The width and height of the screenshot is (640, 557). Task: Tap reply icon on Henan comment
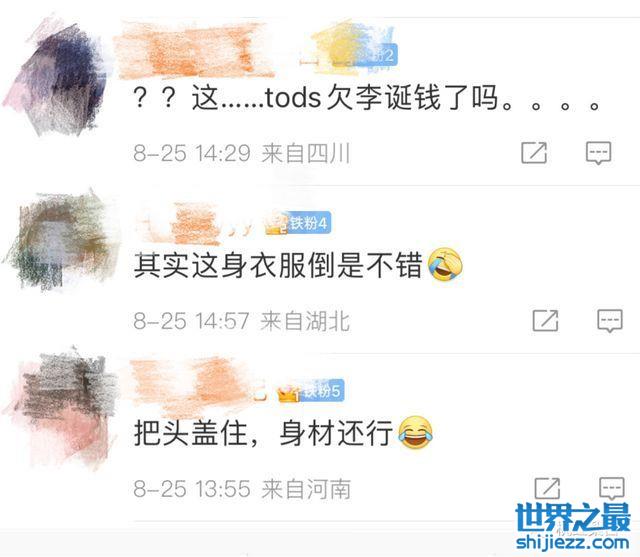coord(611,488)
